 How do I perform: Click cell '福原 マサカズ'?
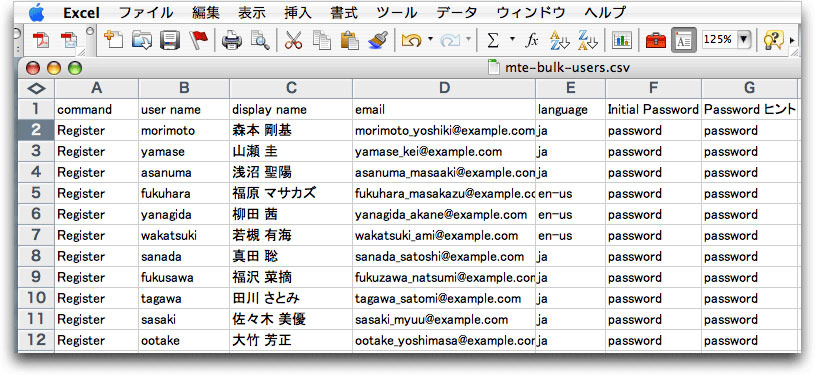[x=291, y=193]
